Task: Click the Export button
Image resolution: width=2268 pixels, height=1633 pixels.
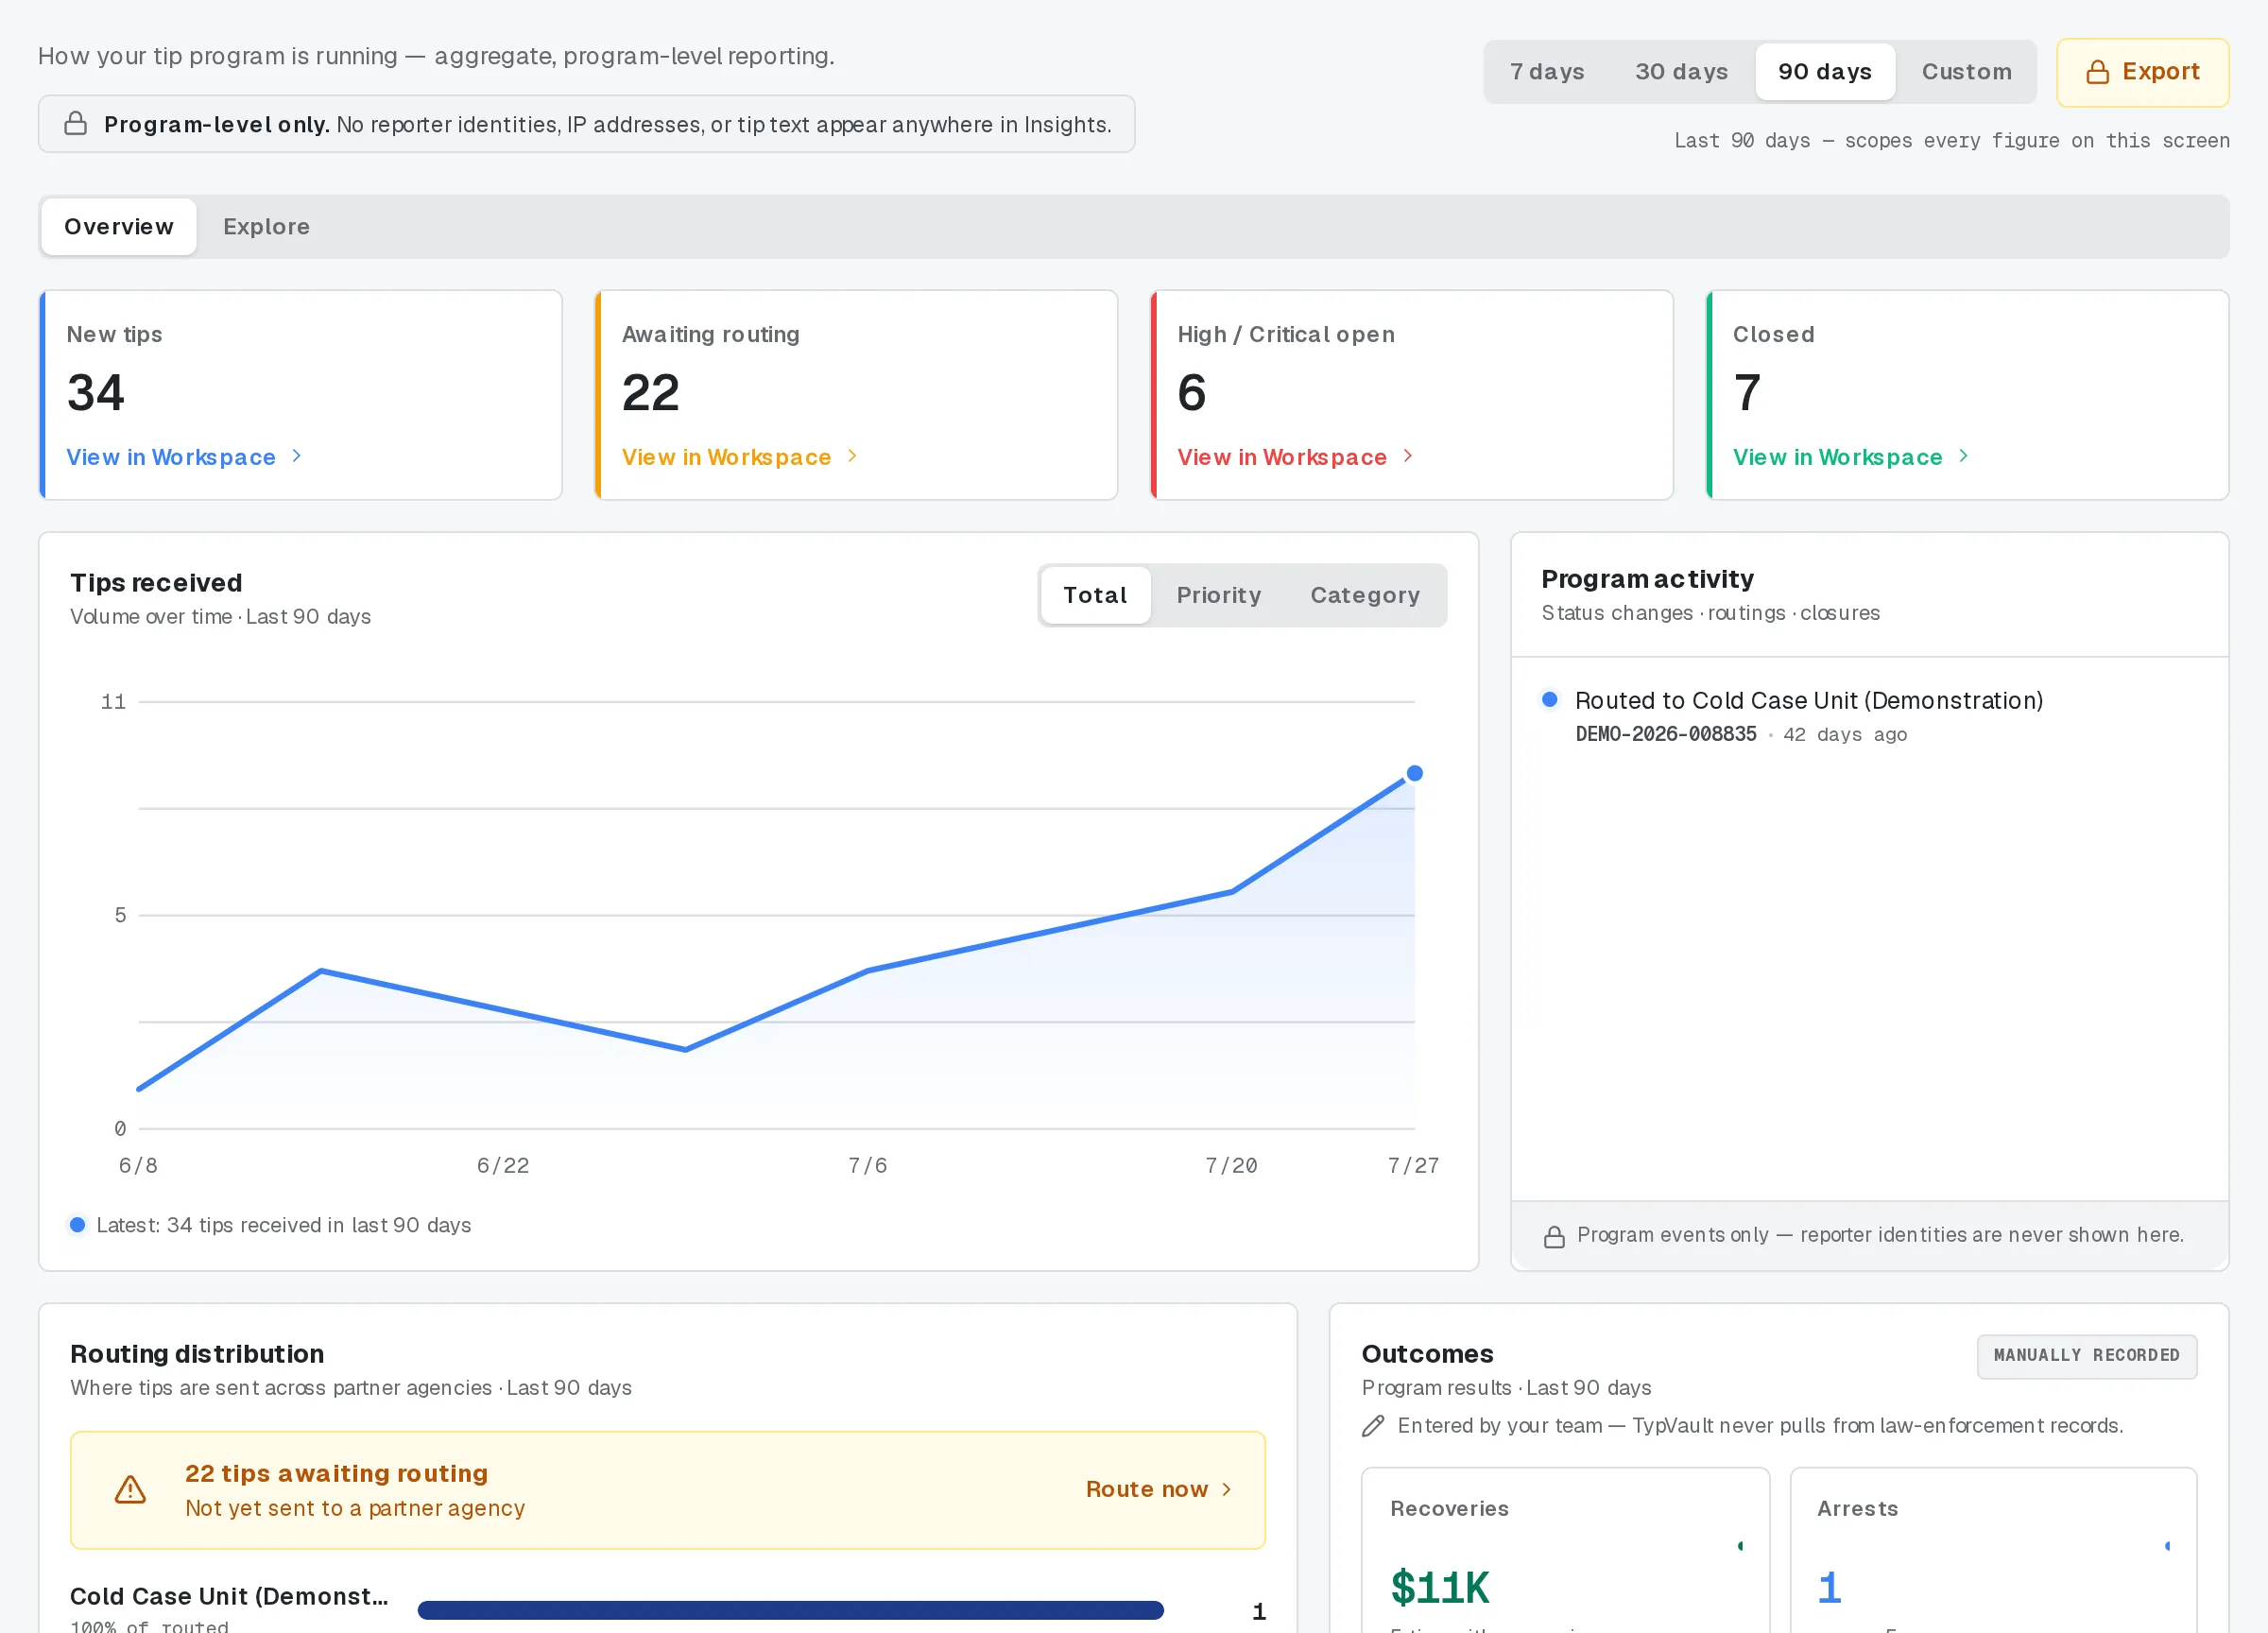Action: [2142, 72]
